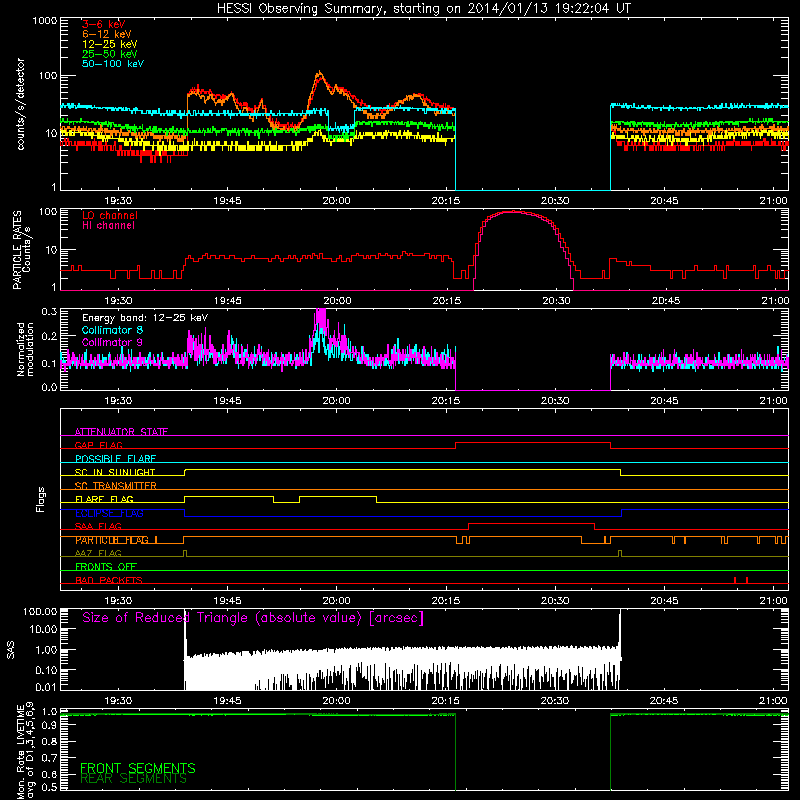Click the SAS vertical axis label

tap(11, 650)
